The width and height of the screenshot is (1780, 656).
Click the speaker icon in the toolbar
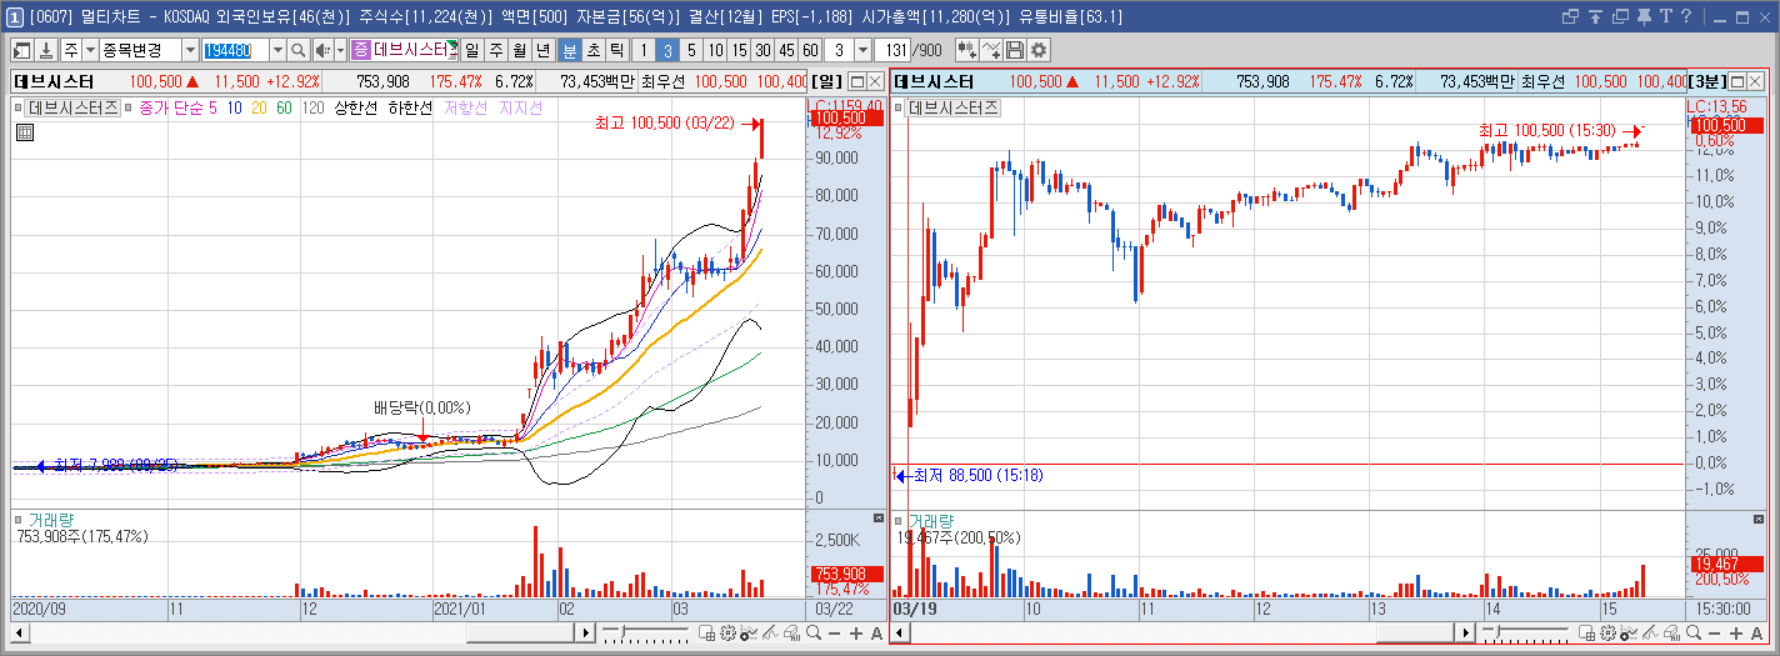pyautogui.click(x=322, y=50)
